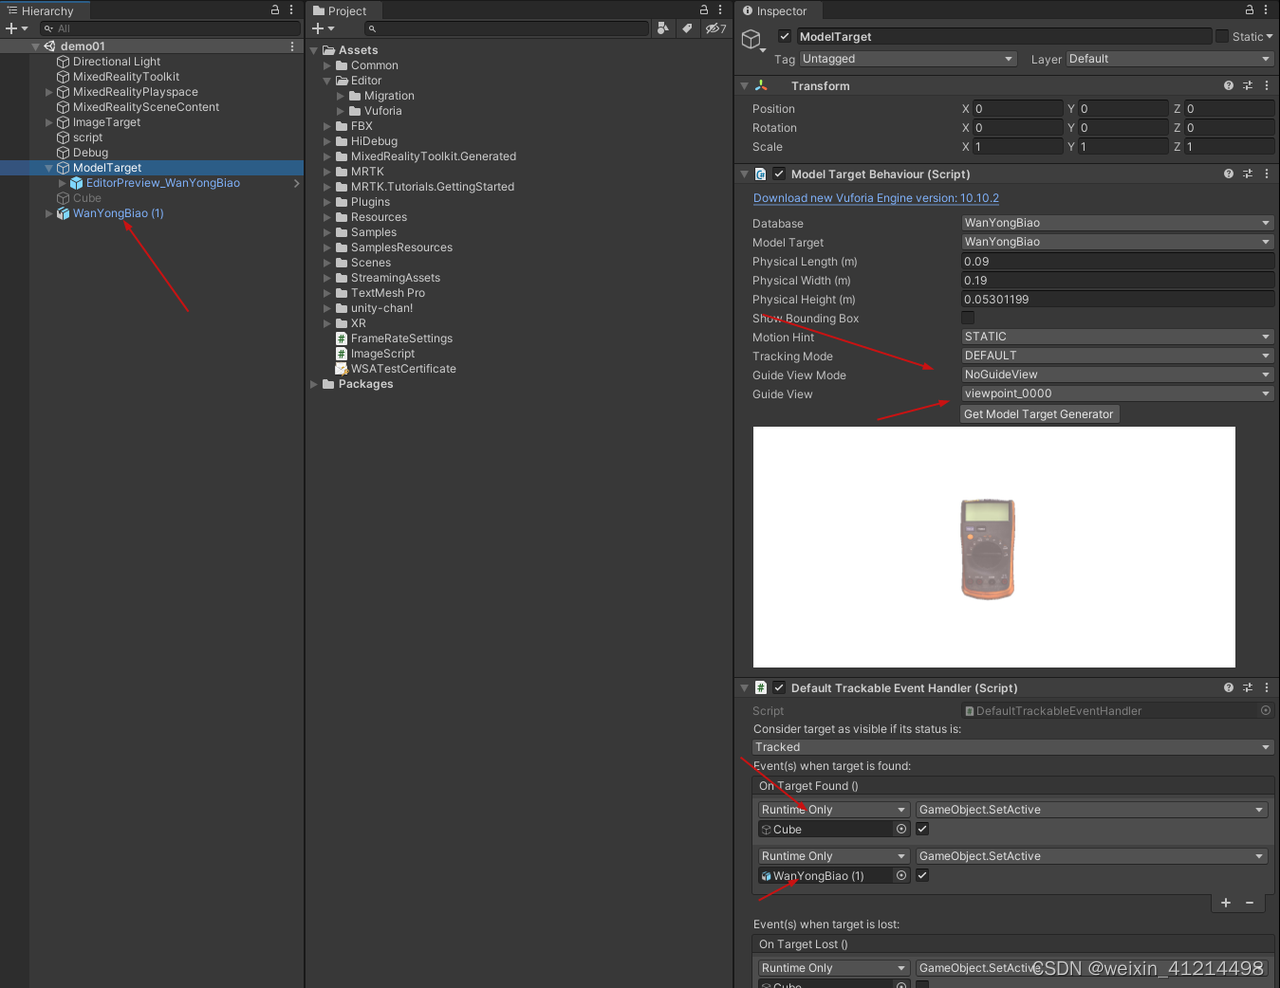Toggle the Show Bounding Box checkbox
Screen dimensions: 1280x988
pos(966,318)
